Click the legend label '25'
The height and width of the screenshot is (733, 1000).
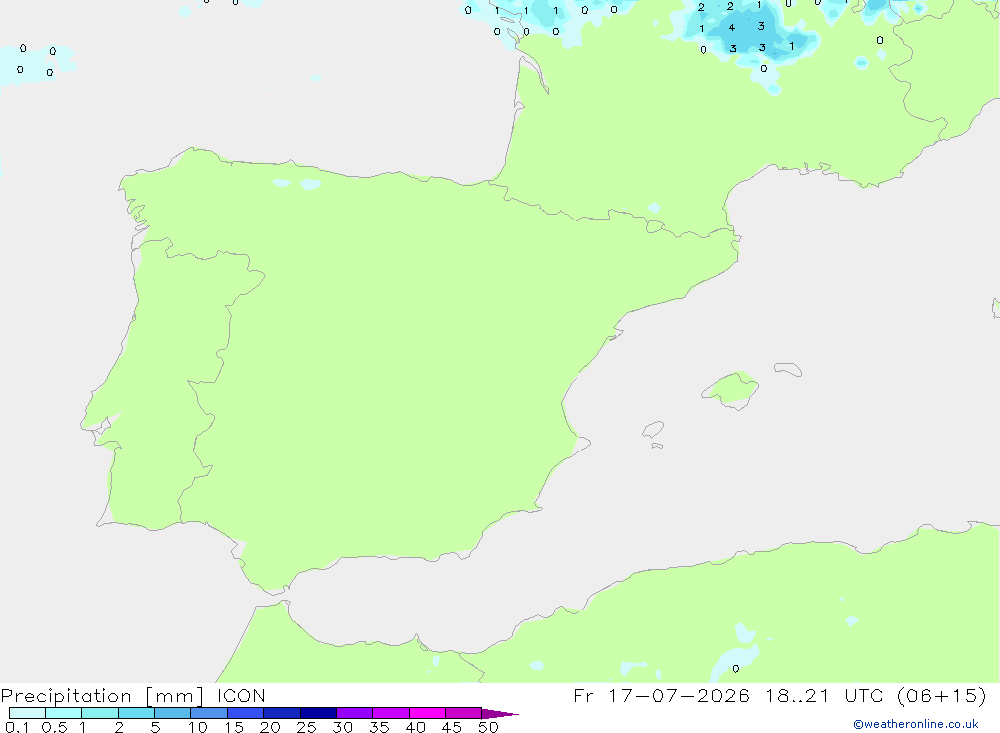[306, 727]
